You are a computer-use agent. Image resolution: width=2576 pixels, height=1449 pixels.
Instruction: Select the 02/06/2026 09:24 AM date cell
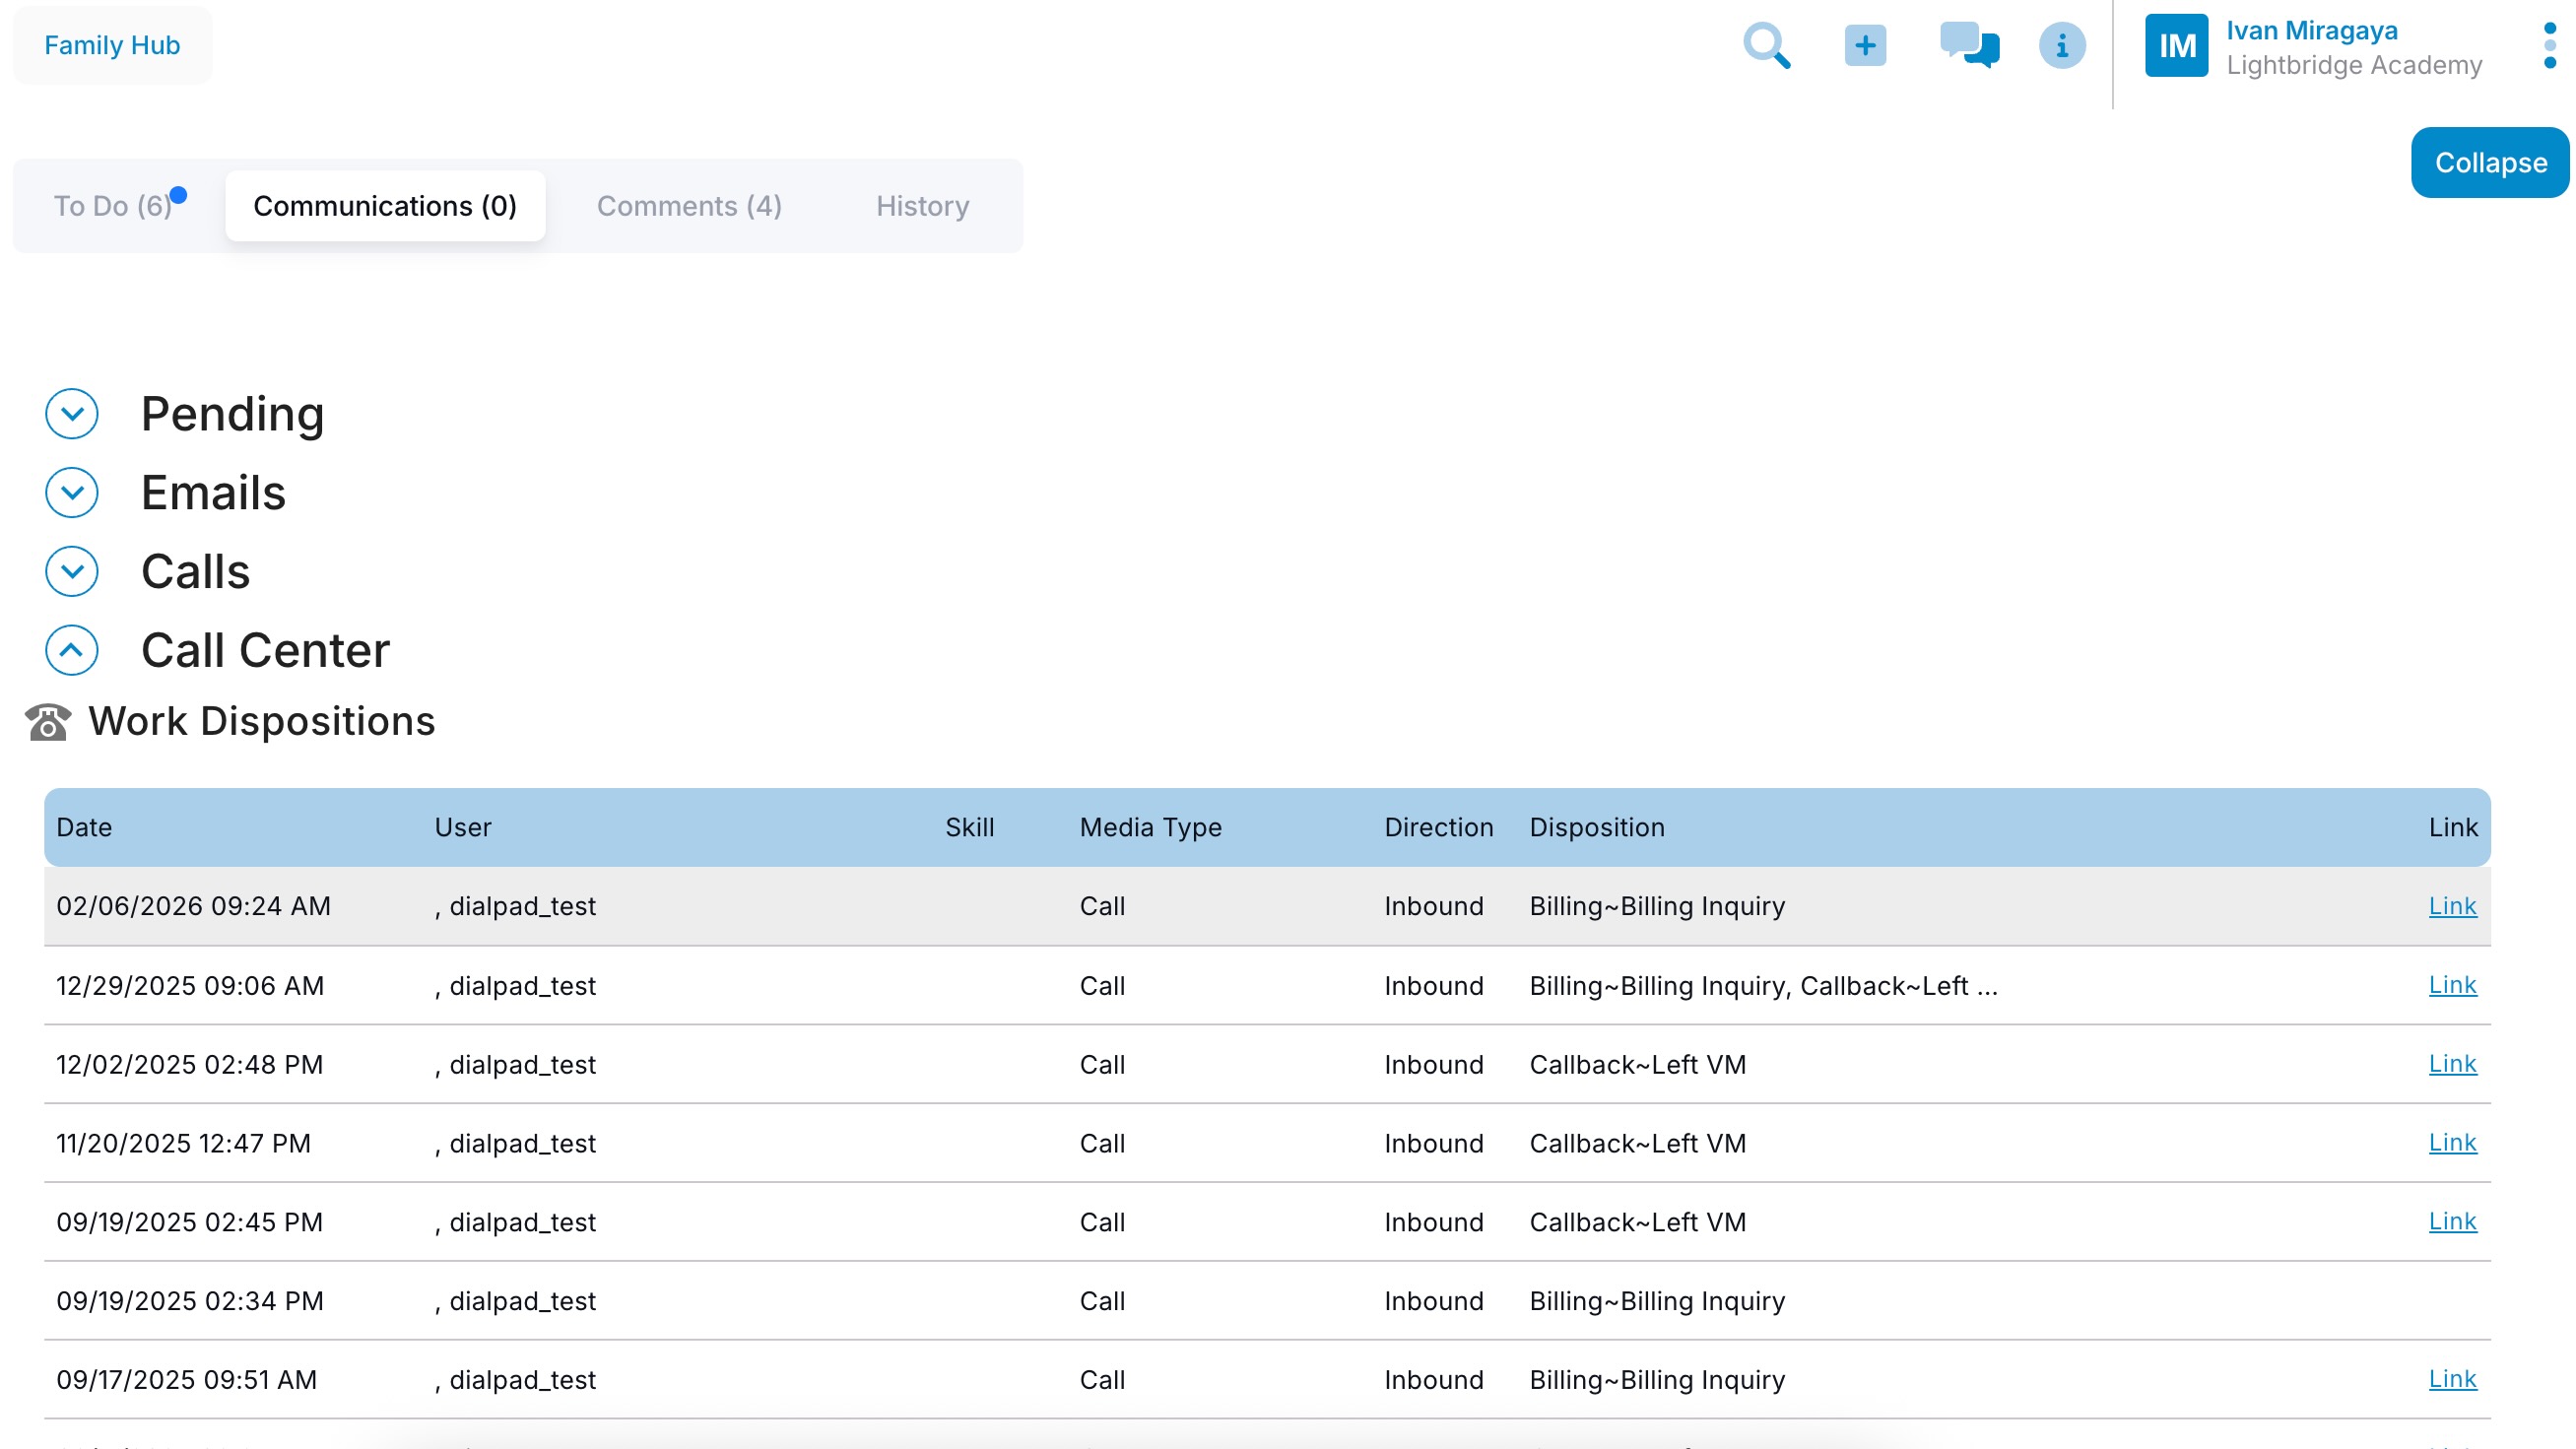[x=193, y=907]
